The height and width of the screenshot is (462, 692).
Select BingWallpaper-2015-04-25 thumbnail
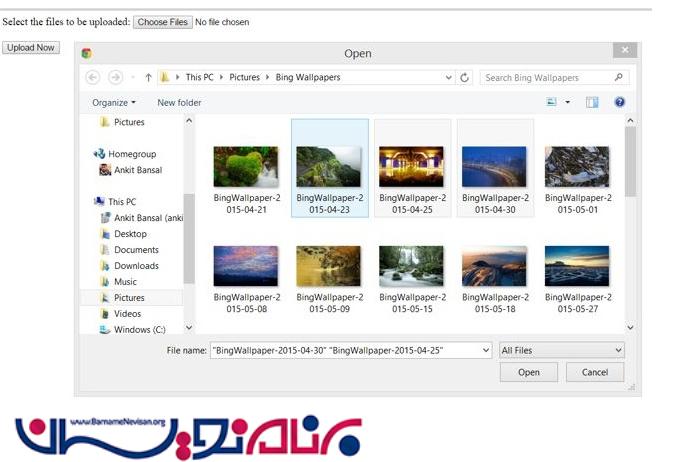pos(412,168)
